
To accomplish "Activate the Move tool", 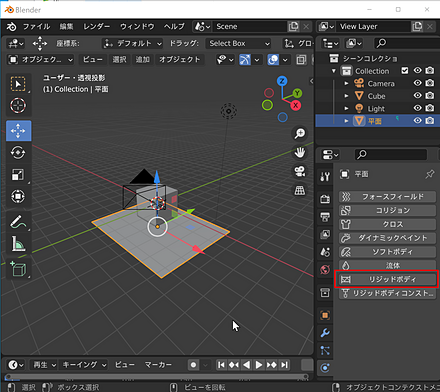I will [x=18, y=131].
